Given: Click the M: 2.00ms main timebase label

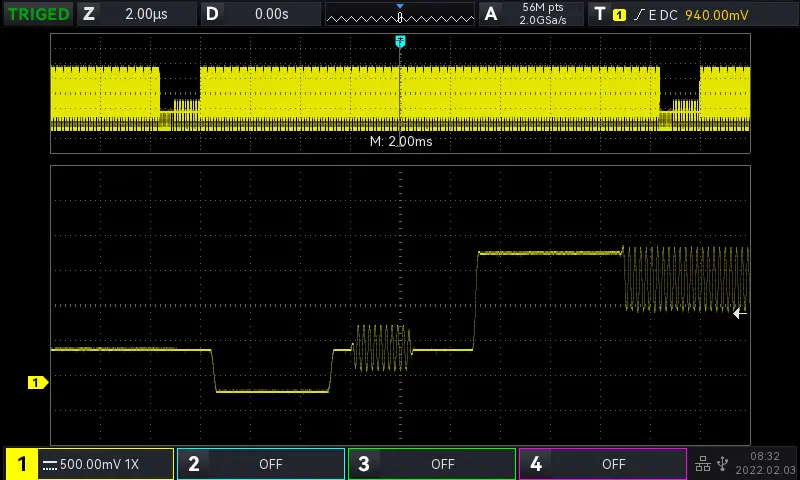Looking at the screenshot, I should [400, 142].
